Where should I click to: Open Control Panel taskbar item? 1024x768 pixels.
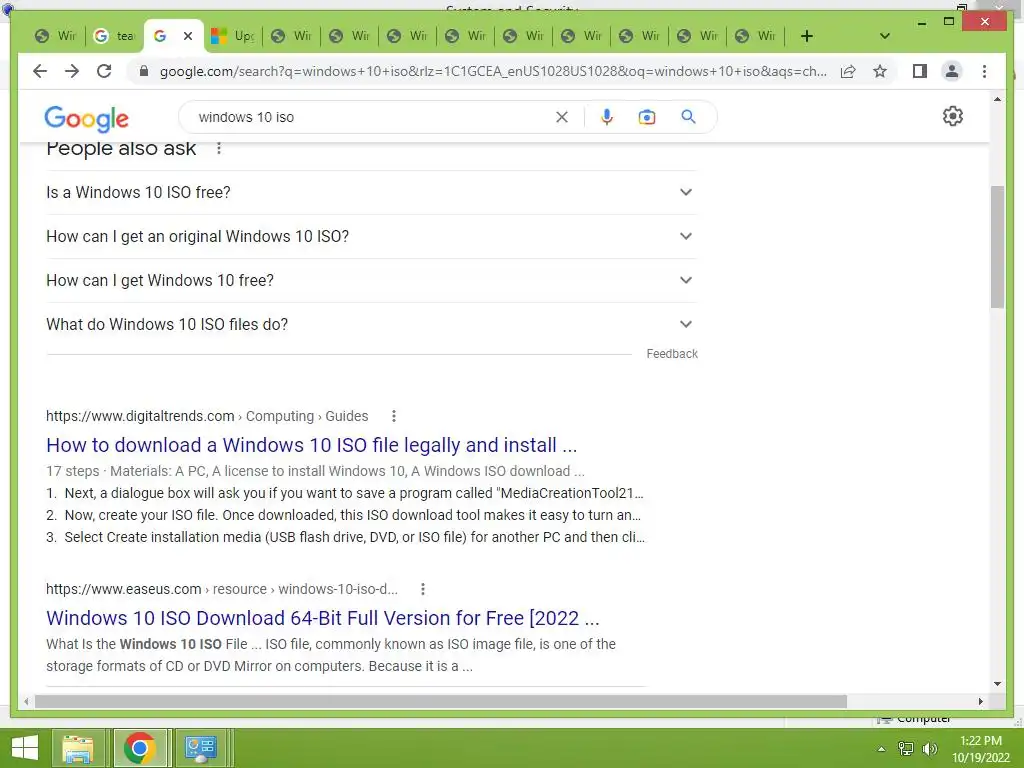(200, 748)
